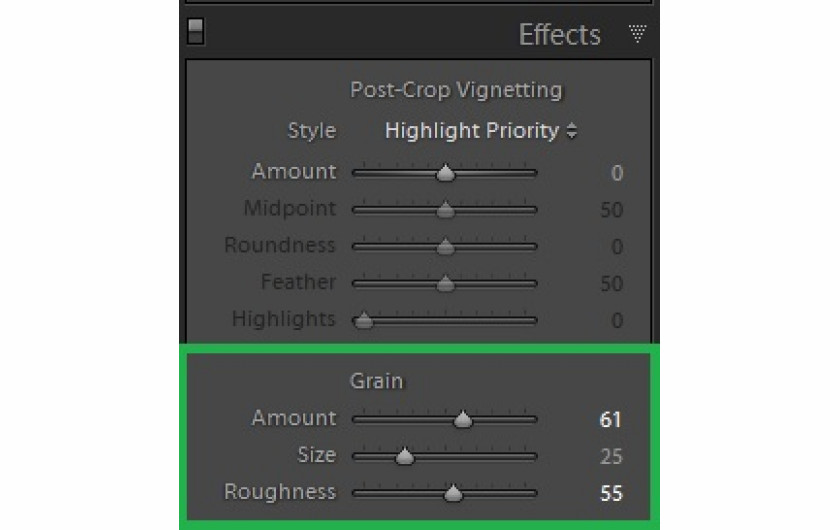
Task: Click the Post-Crop Vignetting heading
Action: pyautogui.click(x=456, y=90)
